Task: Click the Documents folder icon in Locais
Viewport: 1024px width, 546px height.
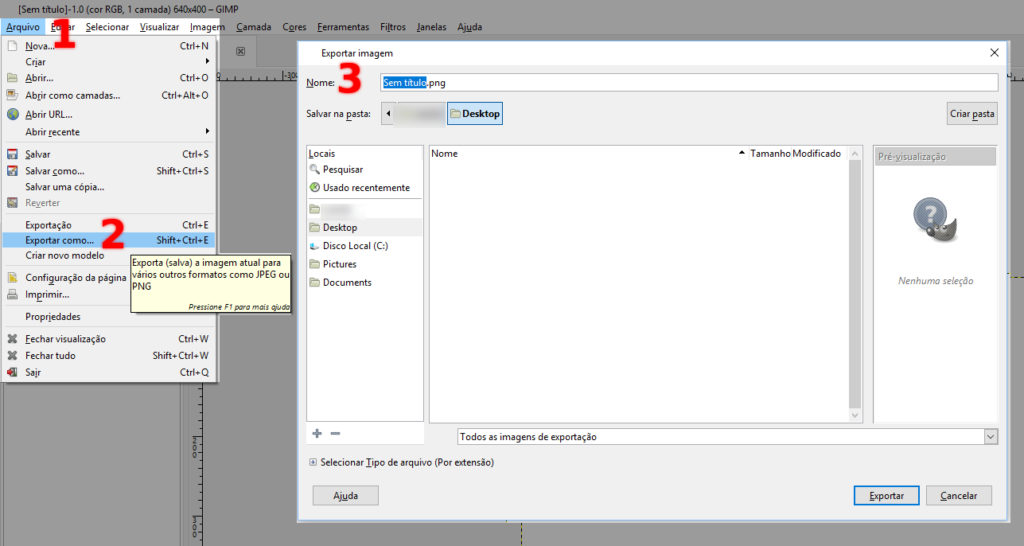Action: coord(315,282)
